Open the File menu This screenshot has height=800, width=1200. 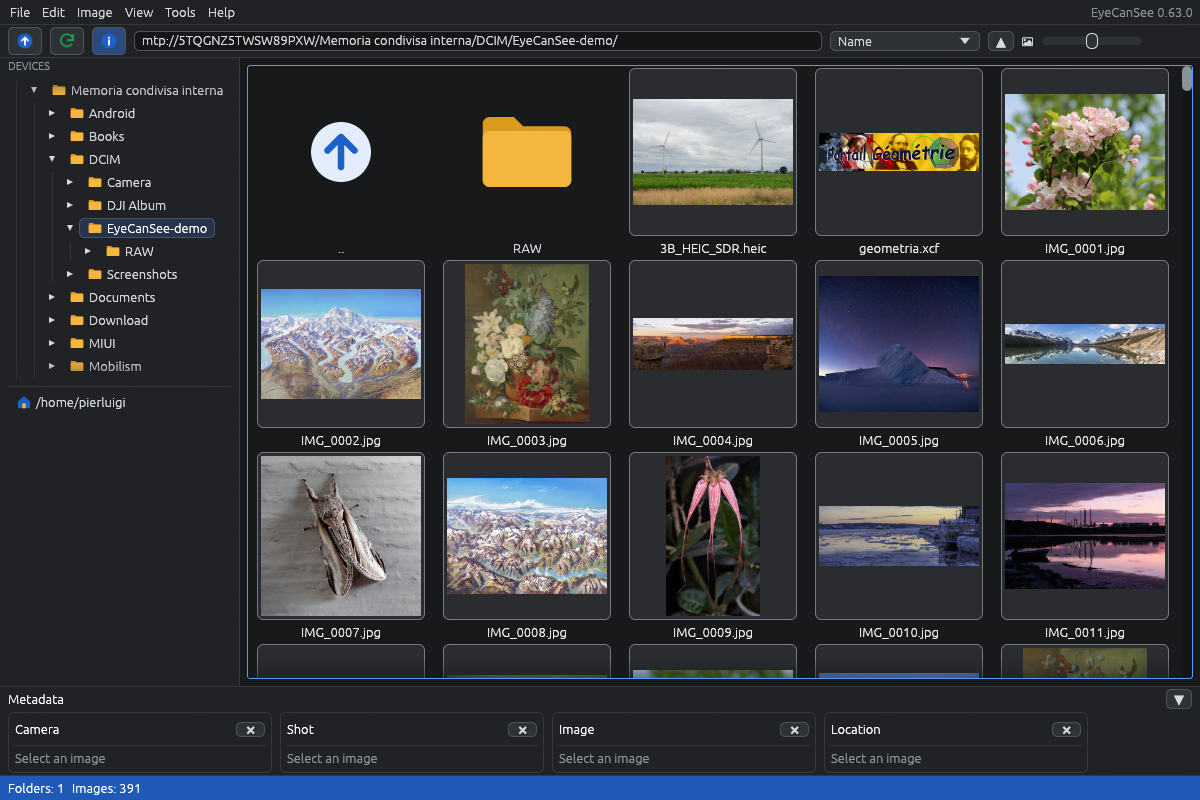(20, 12)
